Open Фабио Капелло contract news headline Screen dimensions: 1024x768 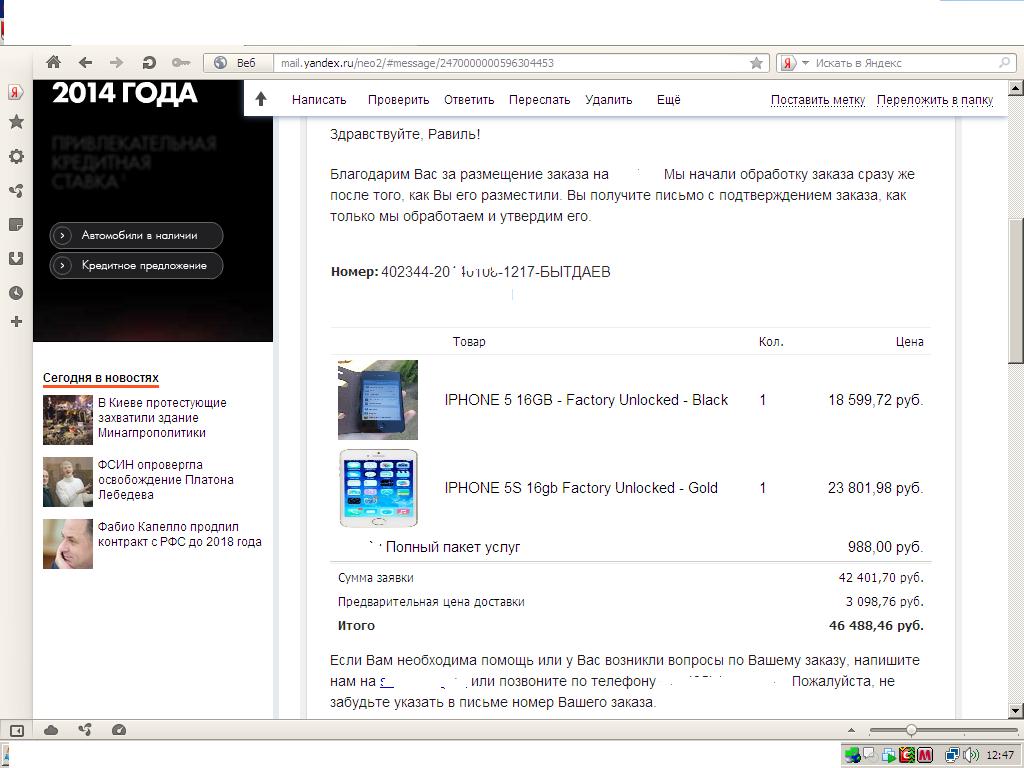tap(180, 534)
